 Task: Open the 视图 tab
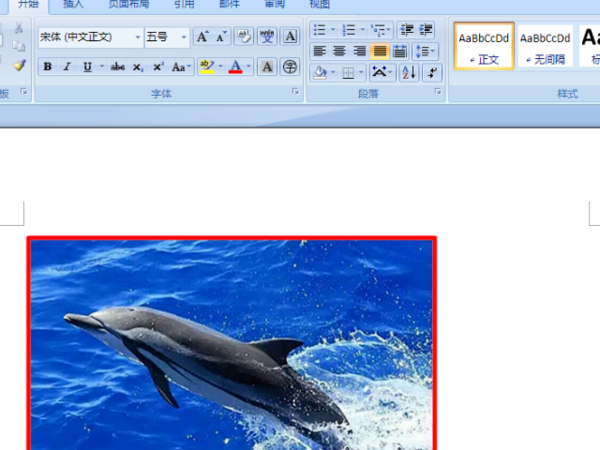click(320, 5)
